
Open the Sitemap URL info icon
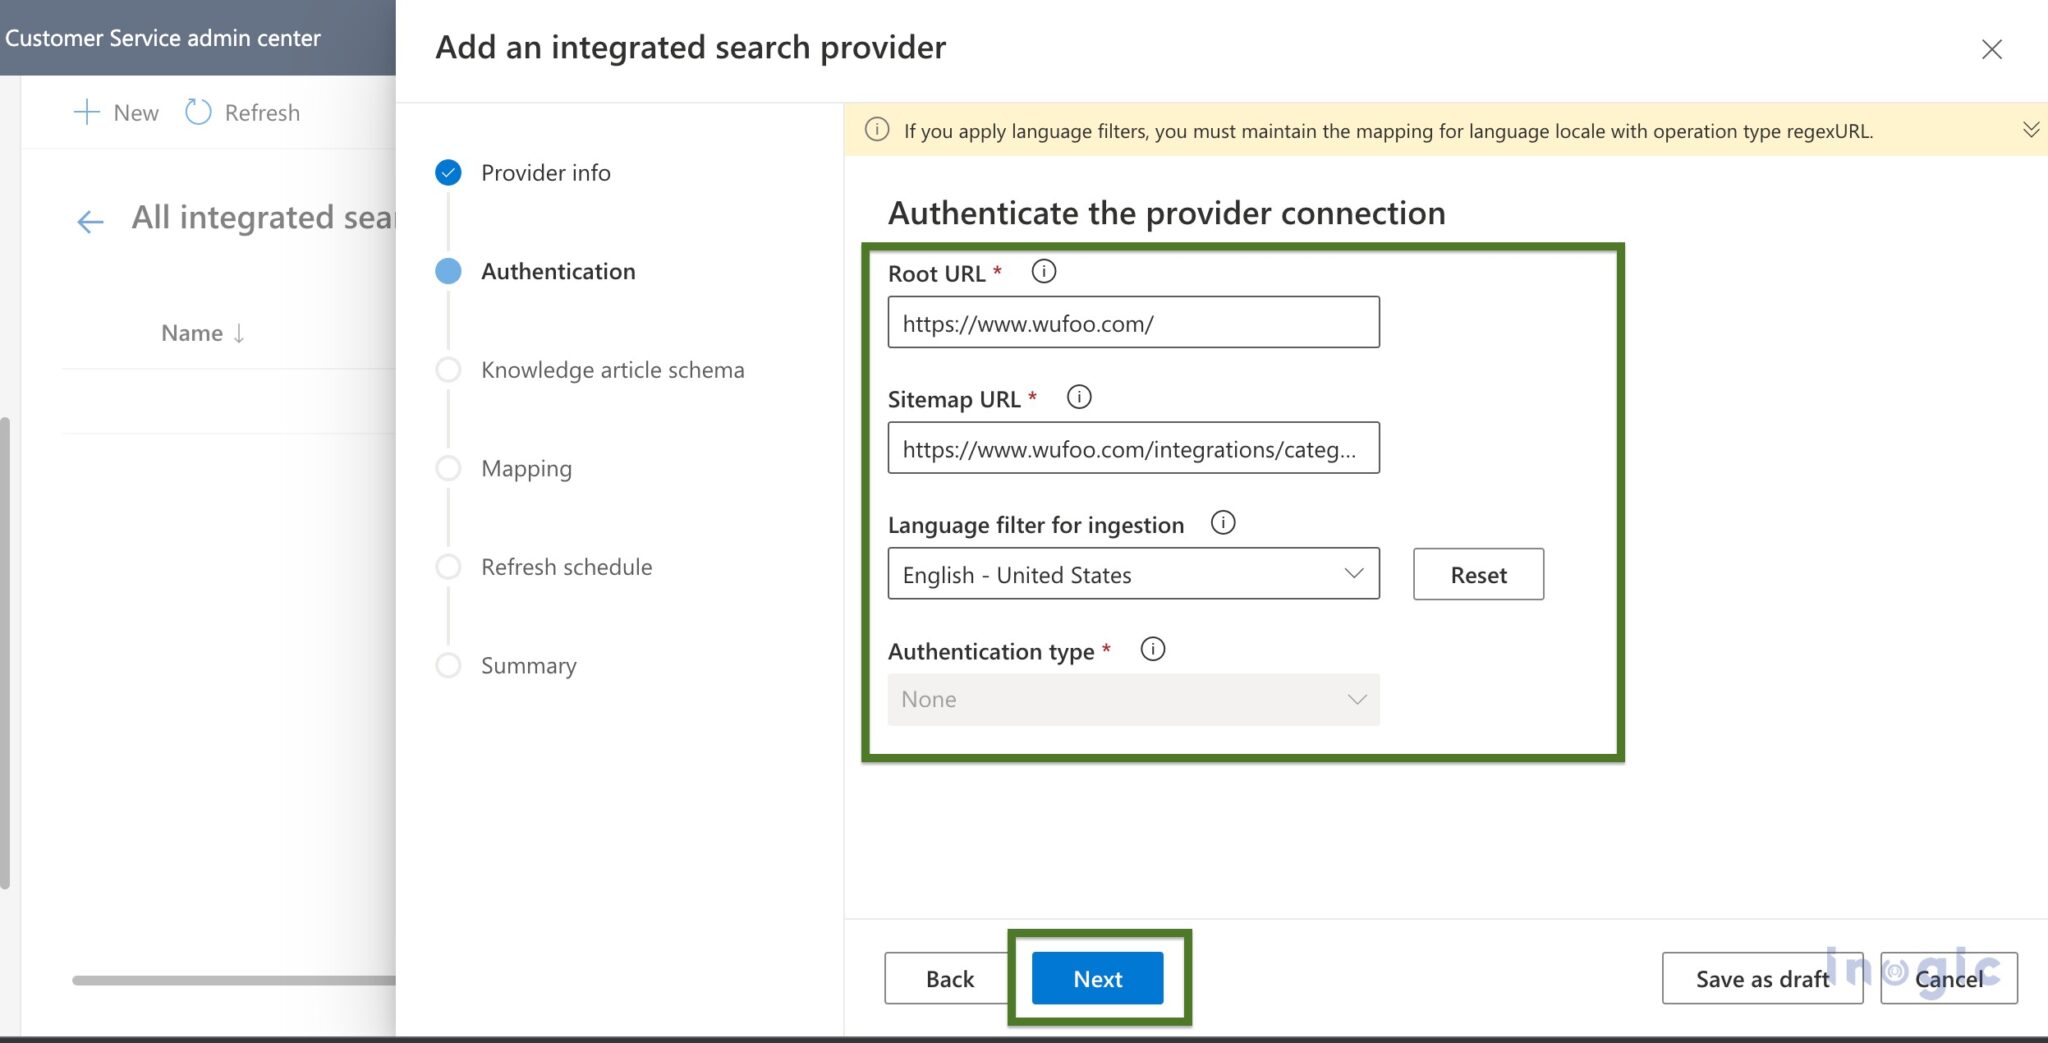point(1080,396)
